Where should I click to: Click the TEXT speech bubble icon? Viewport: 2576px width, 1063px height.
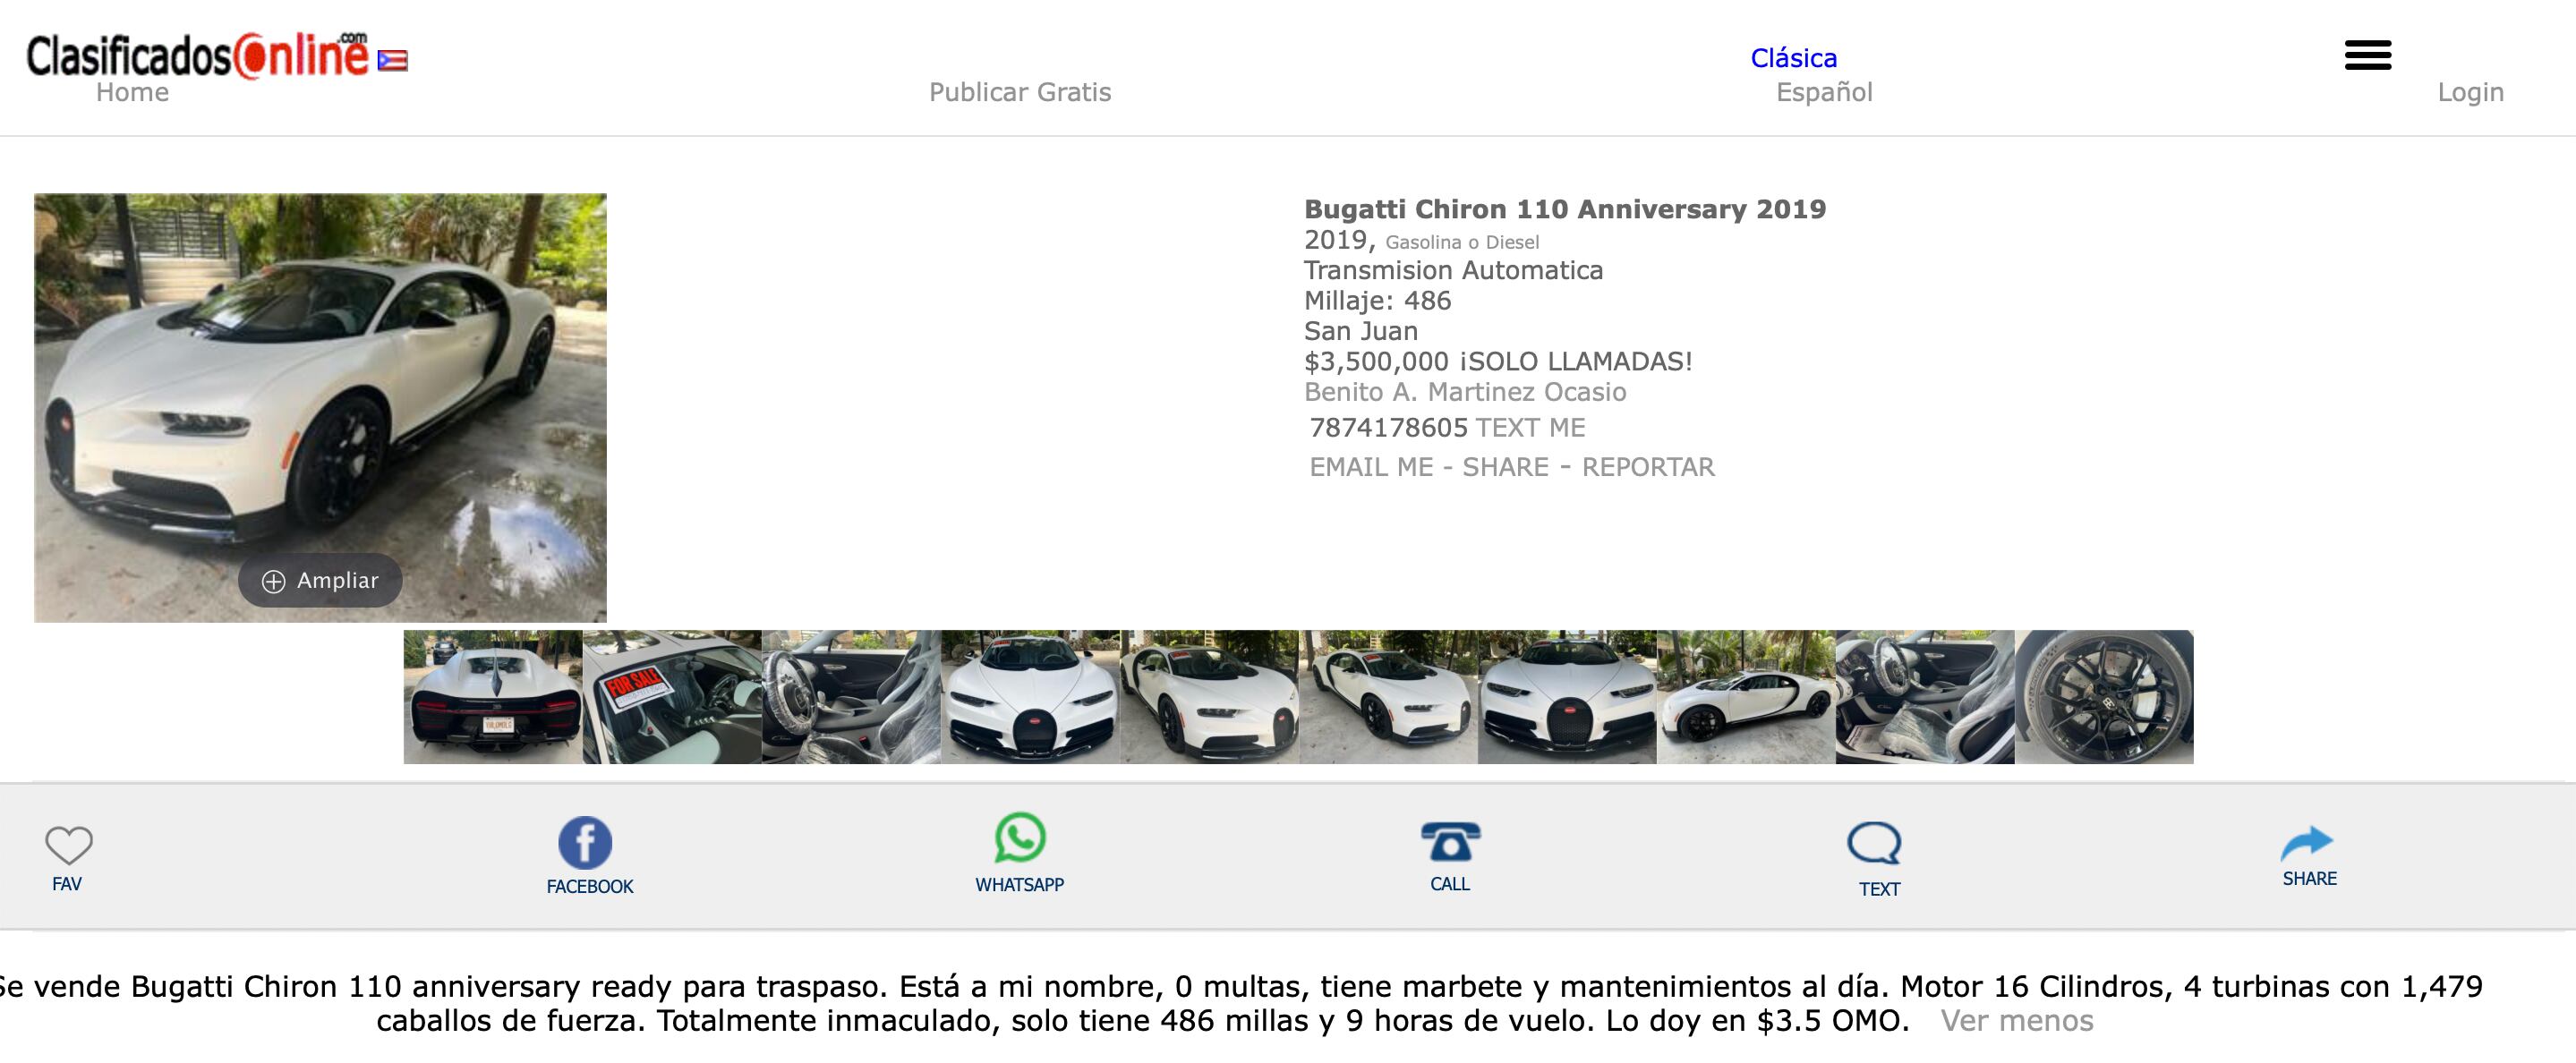1874,844
